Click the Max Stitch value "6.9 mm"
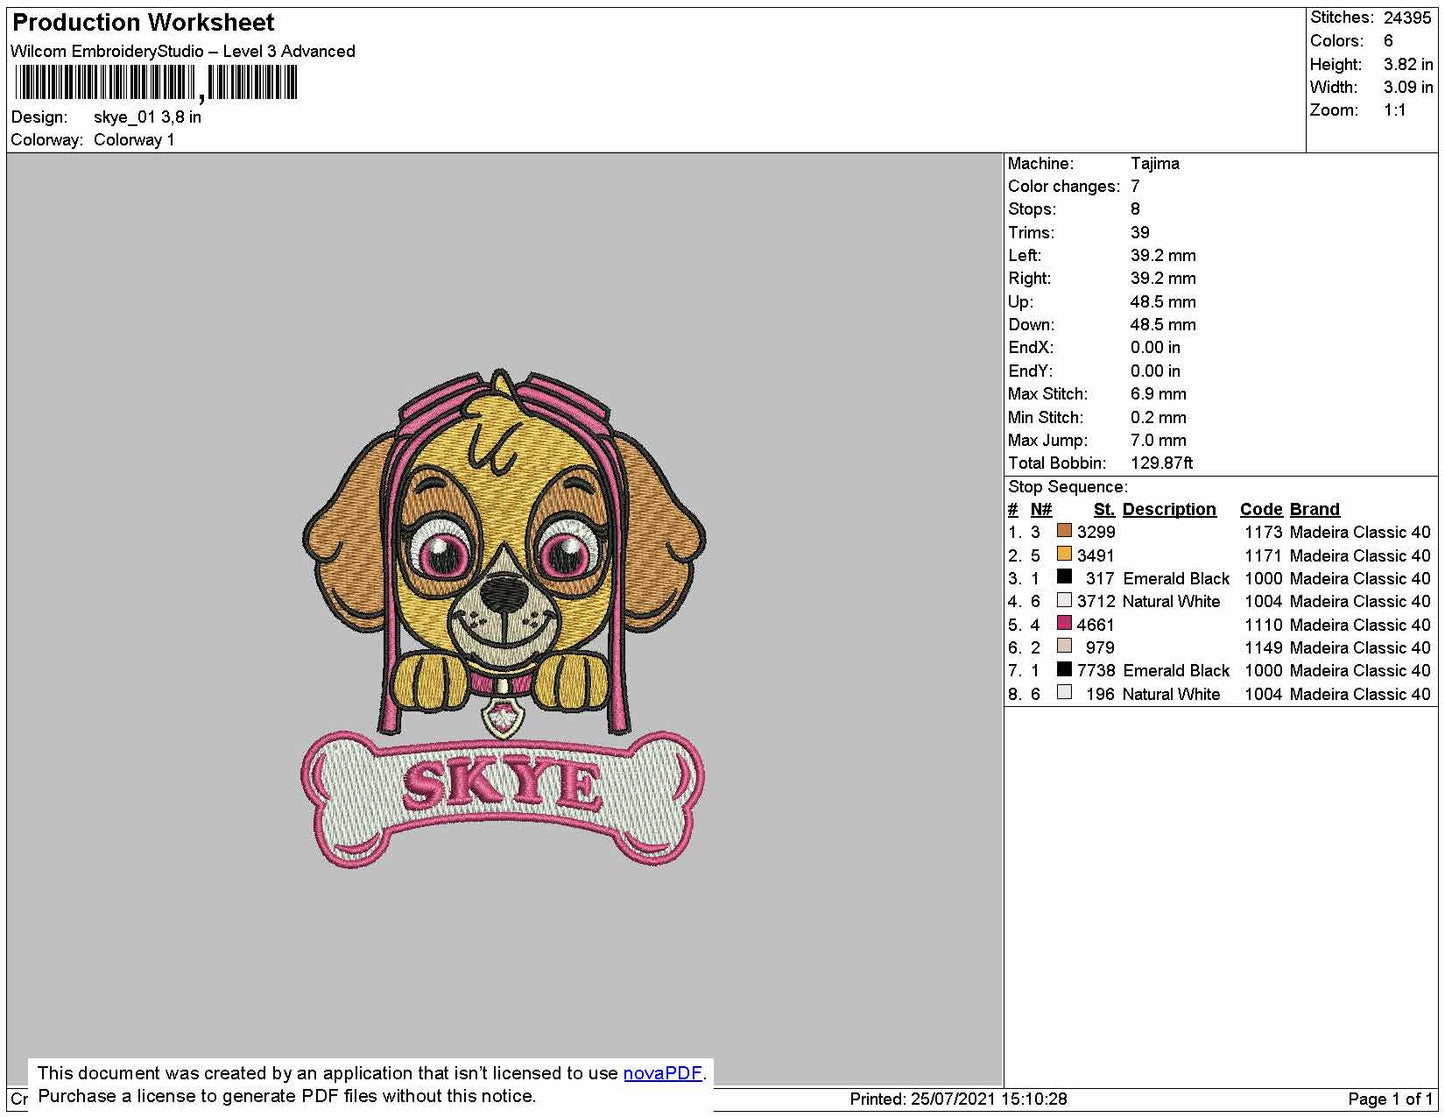 click(x=1159, y=394)
